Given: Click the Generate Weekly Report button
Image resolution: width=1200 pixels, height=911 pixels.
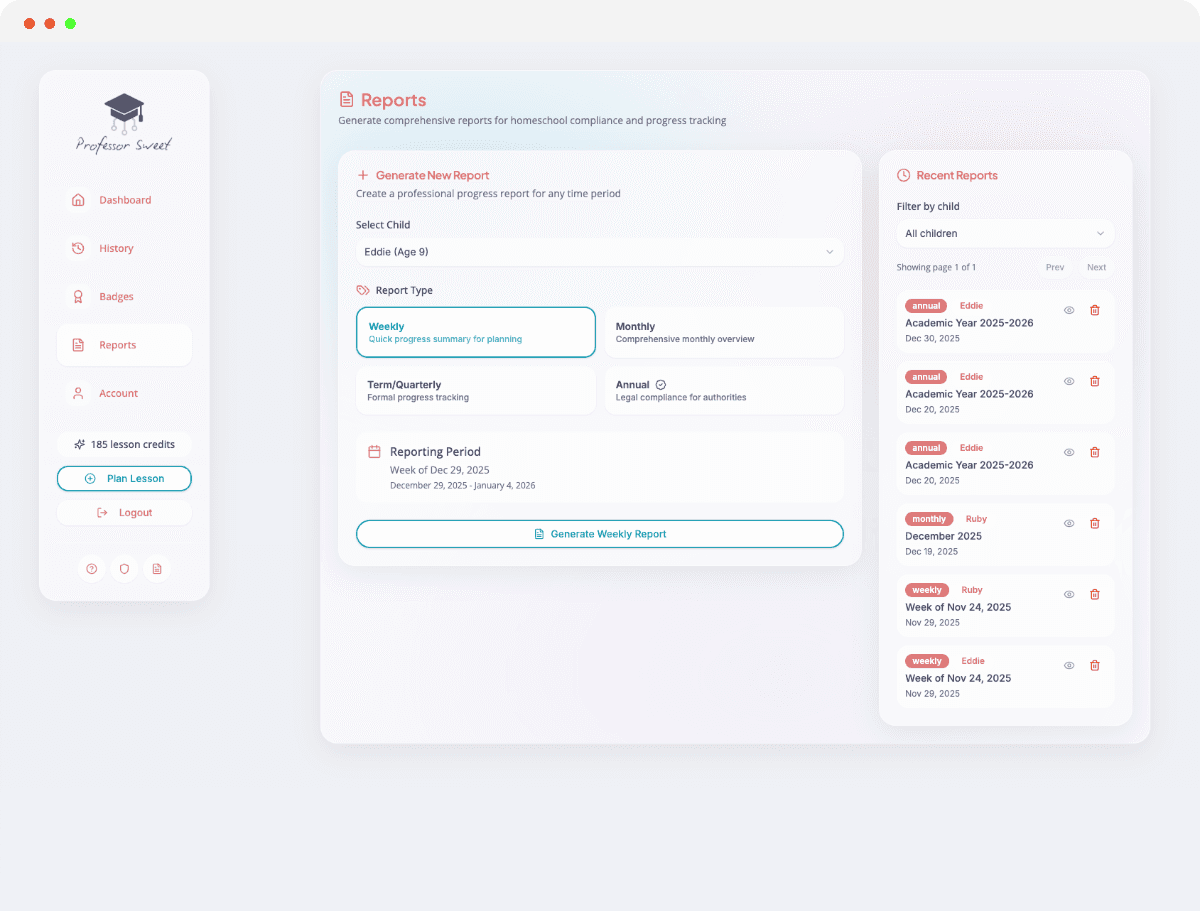Looking at the screenshot, I should pos(600,533).
